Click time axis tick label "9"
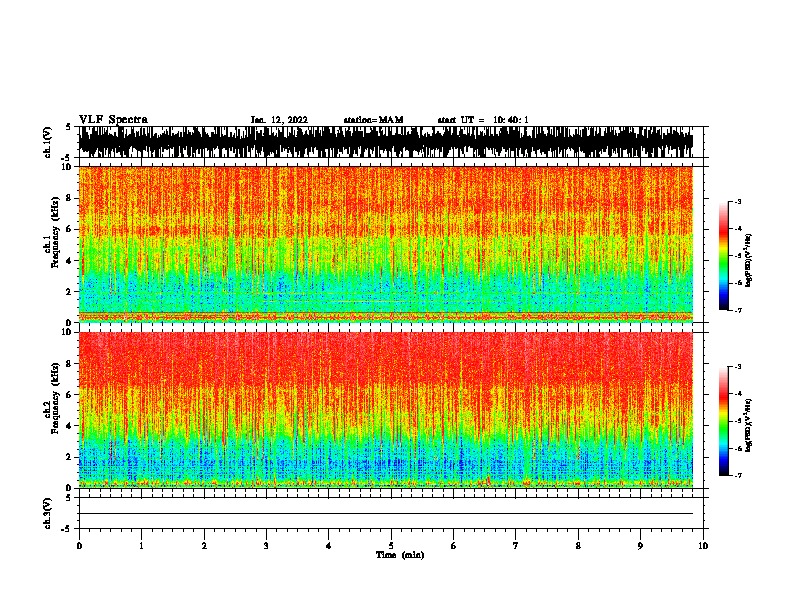 tap(640, 546)
